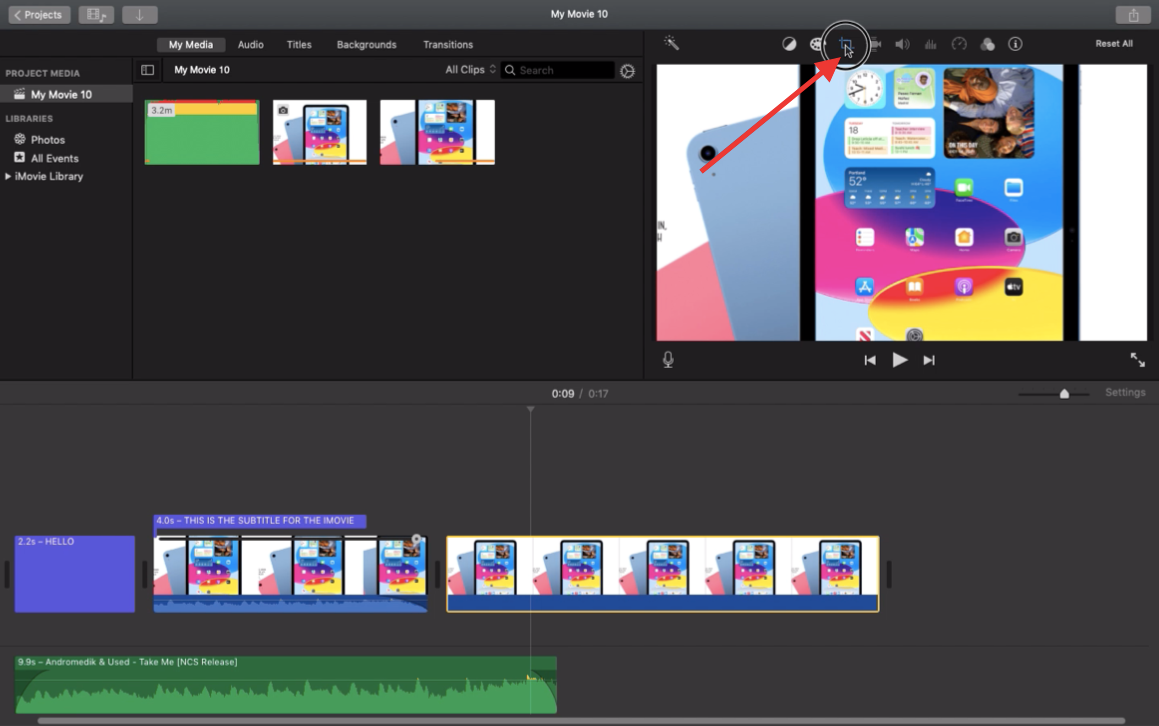
Task: Open the color balance tool
Action: [x=789, y=44]
